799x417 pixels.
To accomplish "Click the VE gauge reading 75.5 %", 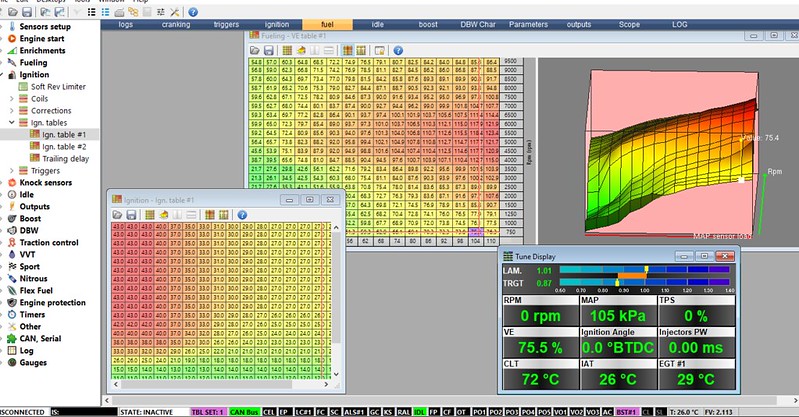I will point(540,343).
